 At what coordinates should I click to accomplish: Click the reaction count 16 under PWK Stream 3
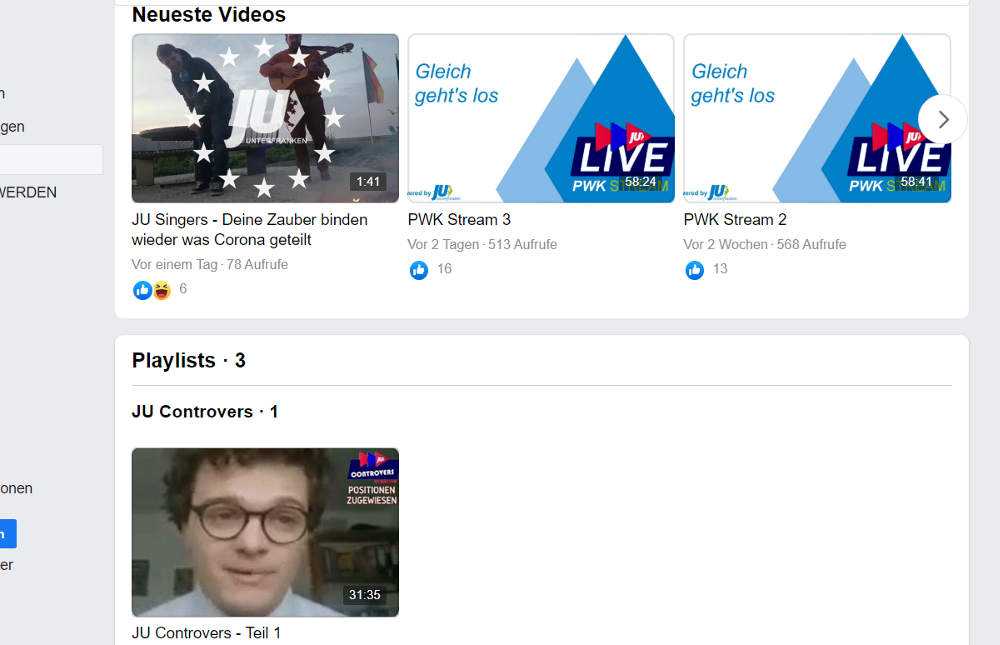444,269
